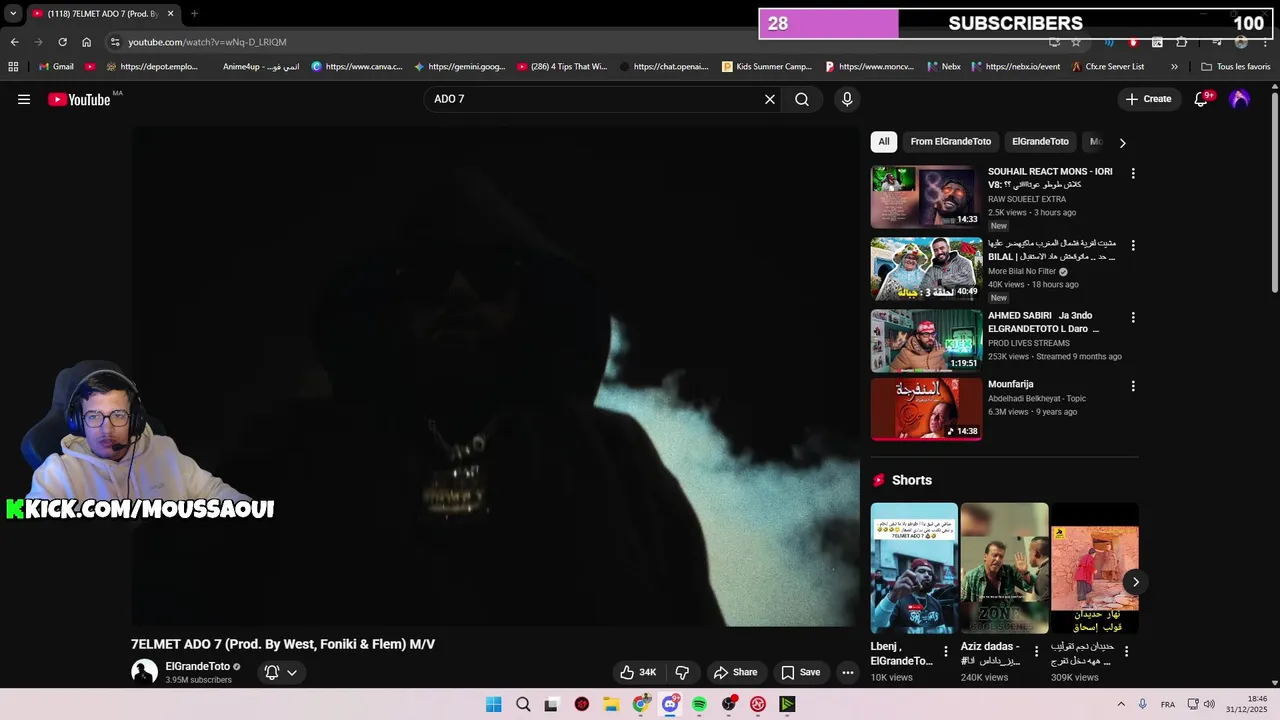Open the Chrome apps grid icon
Image resolution: width=1280 pixels, height=720 pixels.
[13, 67]
